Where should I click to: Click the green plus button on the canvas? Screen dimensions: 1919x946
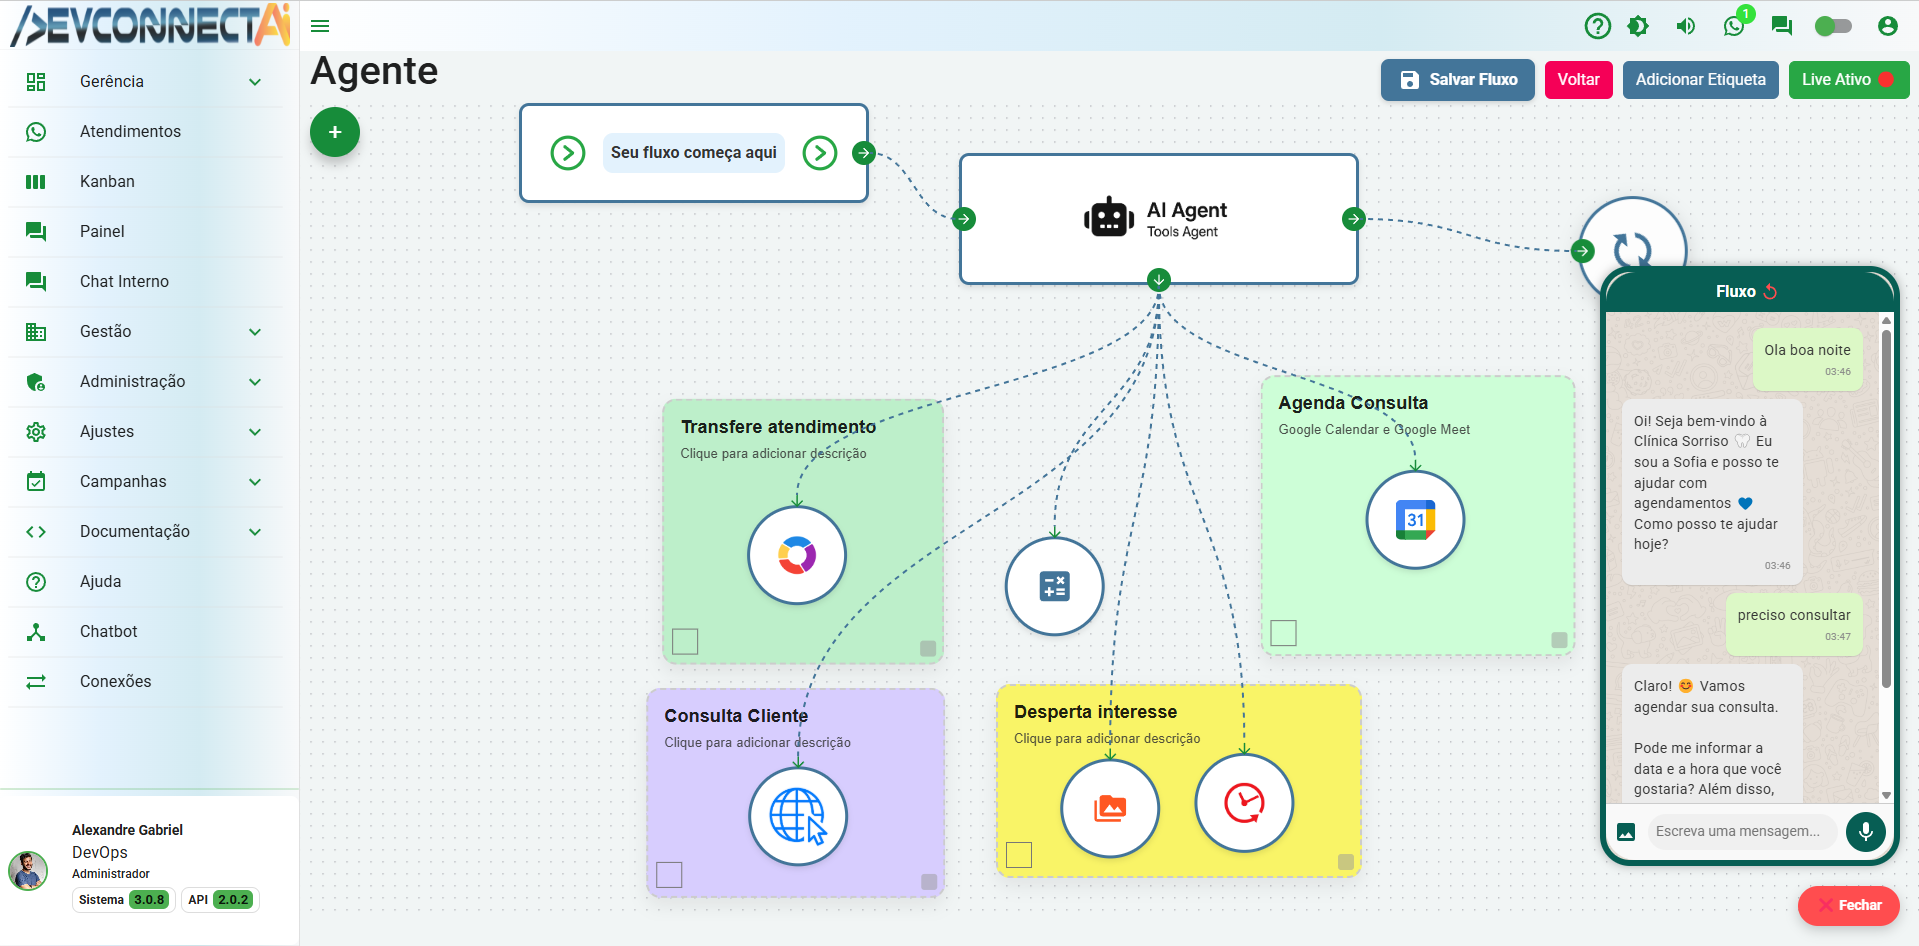click(x=334, y=131)
